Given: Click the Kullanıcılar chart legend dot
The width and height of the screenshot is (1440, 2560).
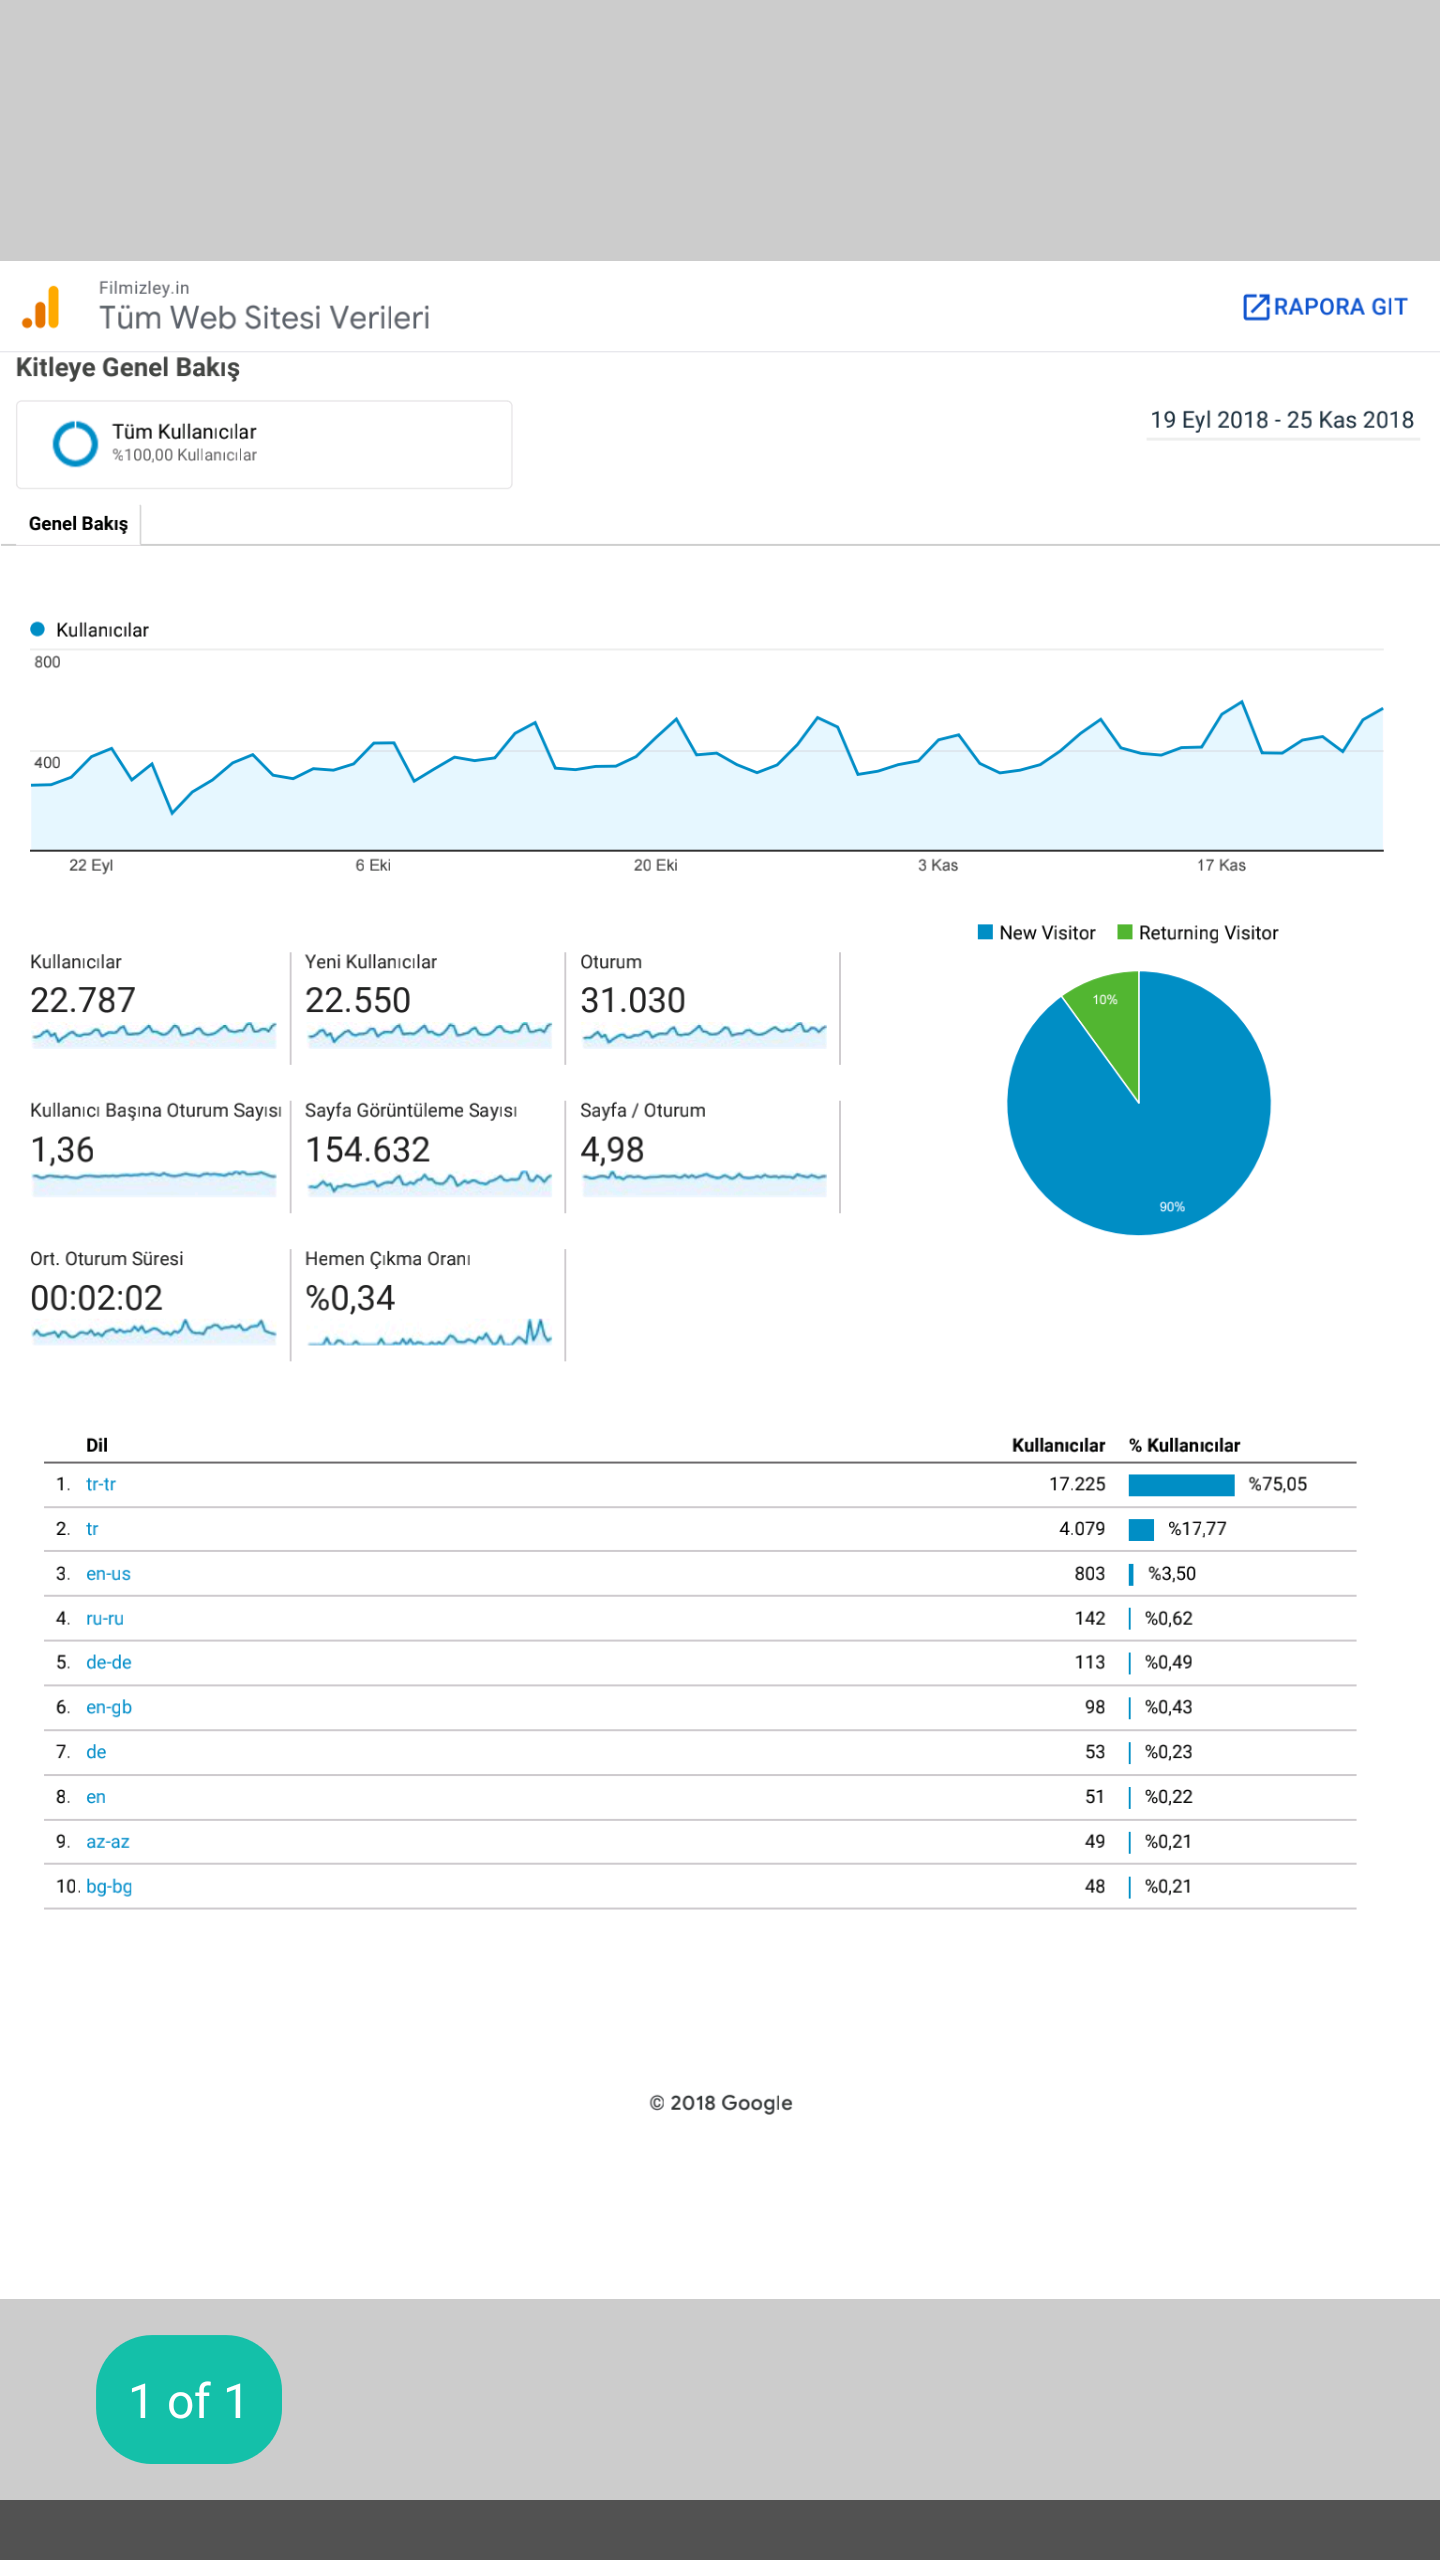Looking at the screenshot, I should tap(38, 629).
